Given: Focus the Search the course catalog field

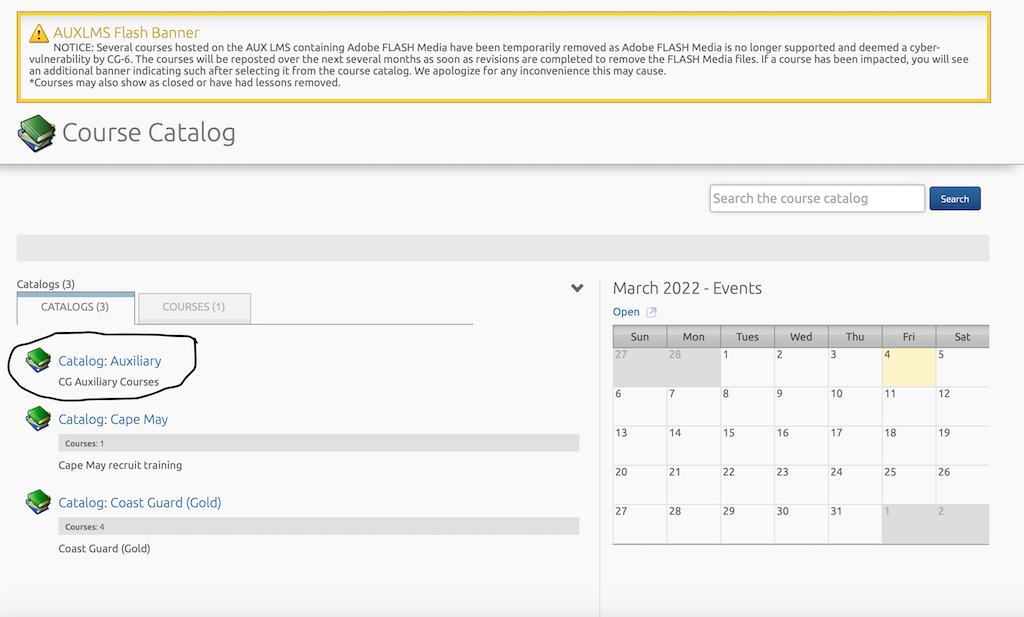Looking at the screenshot, I should [x=816, y=198].
